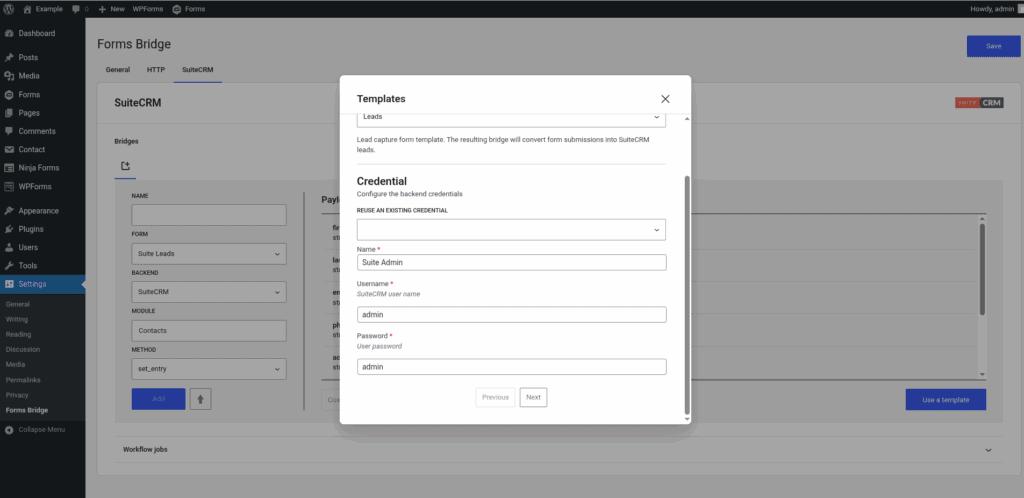Open Settings in the sidebar
Viewport: 1024px width, 498px height.
point(42,284)
